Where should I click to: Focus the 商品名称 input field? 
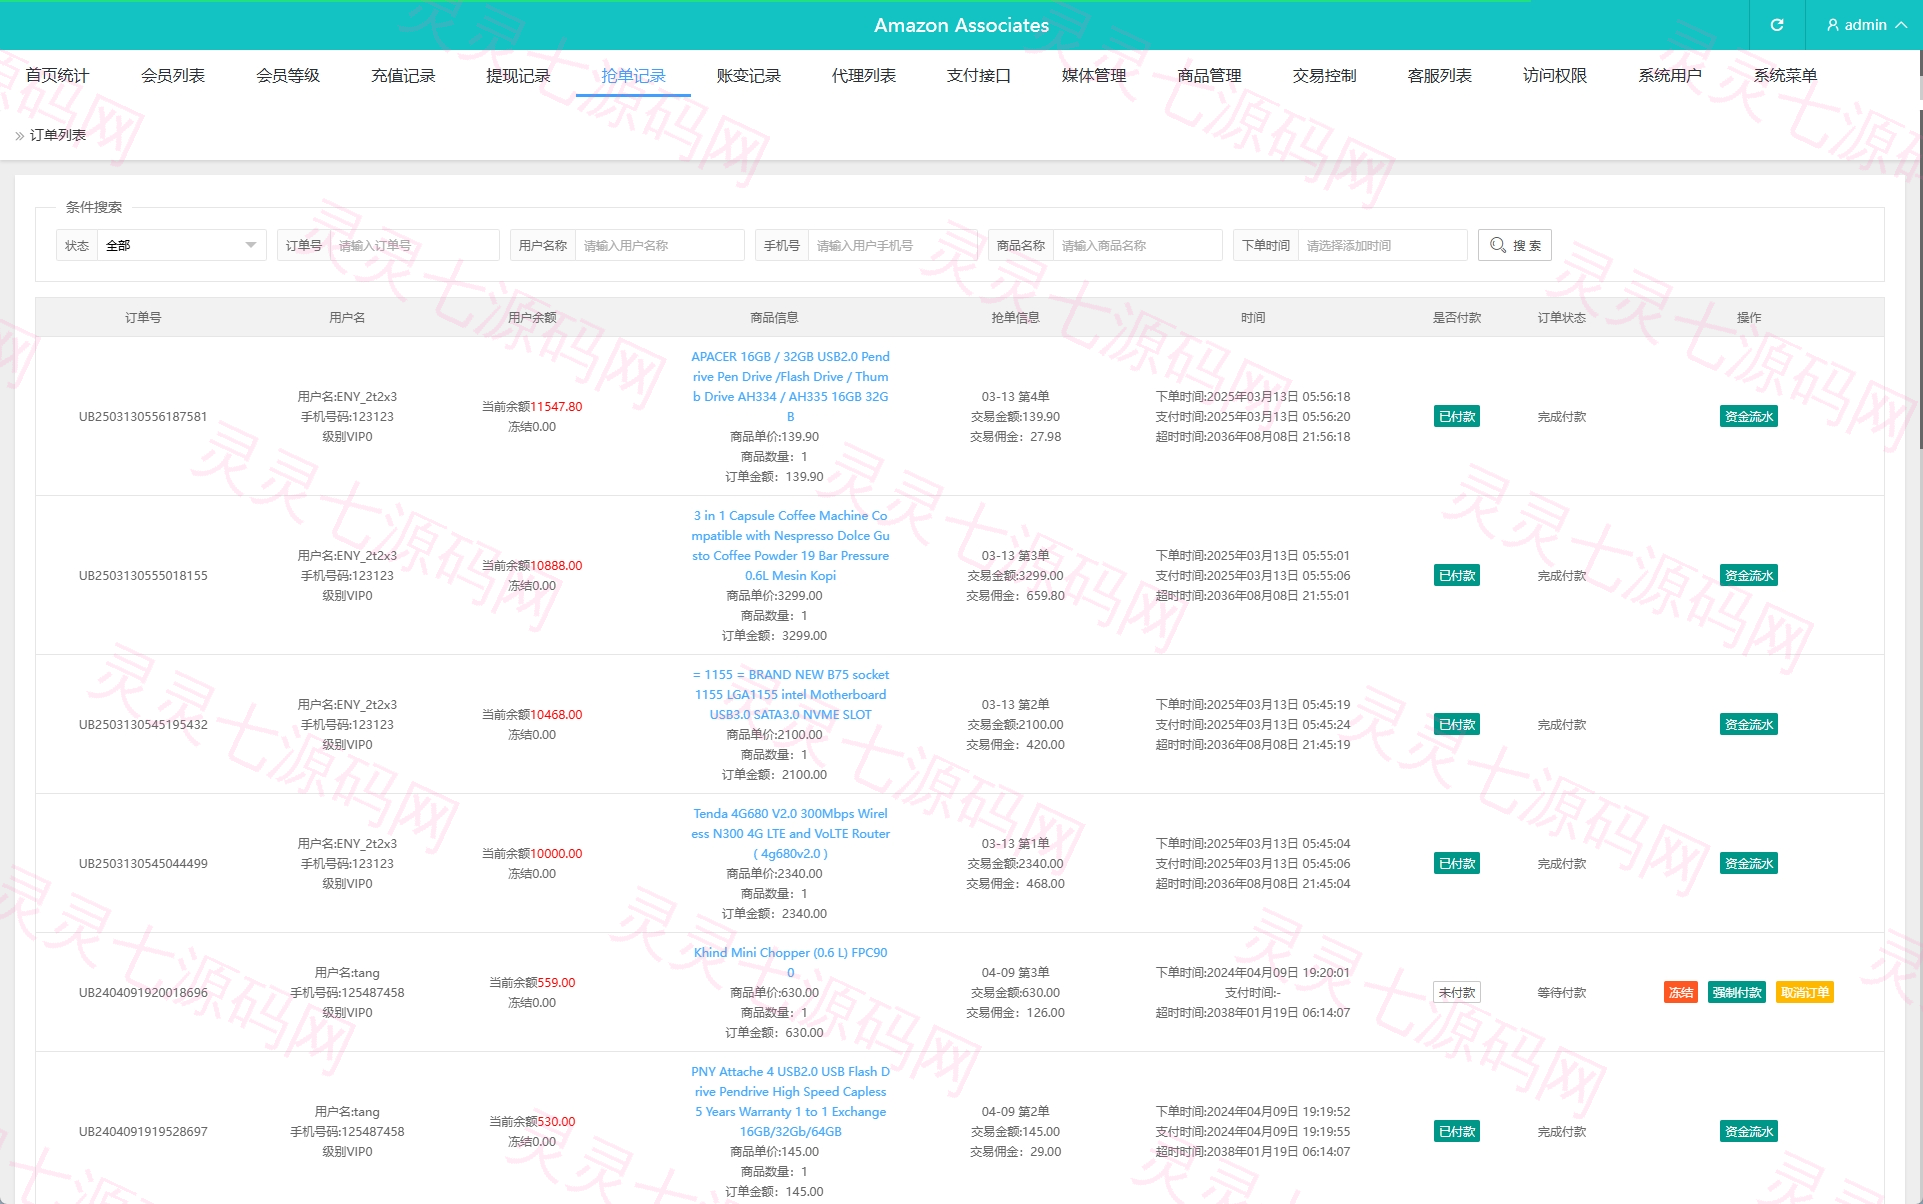point(1137,245)
